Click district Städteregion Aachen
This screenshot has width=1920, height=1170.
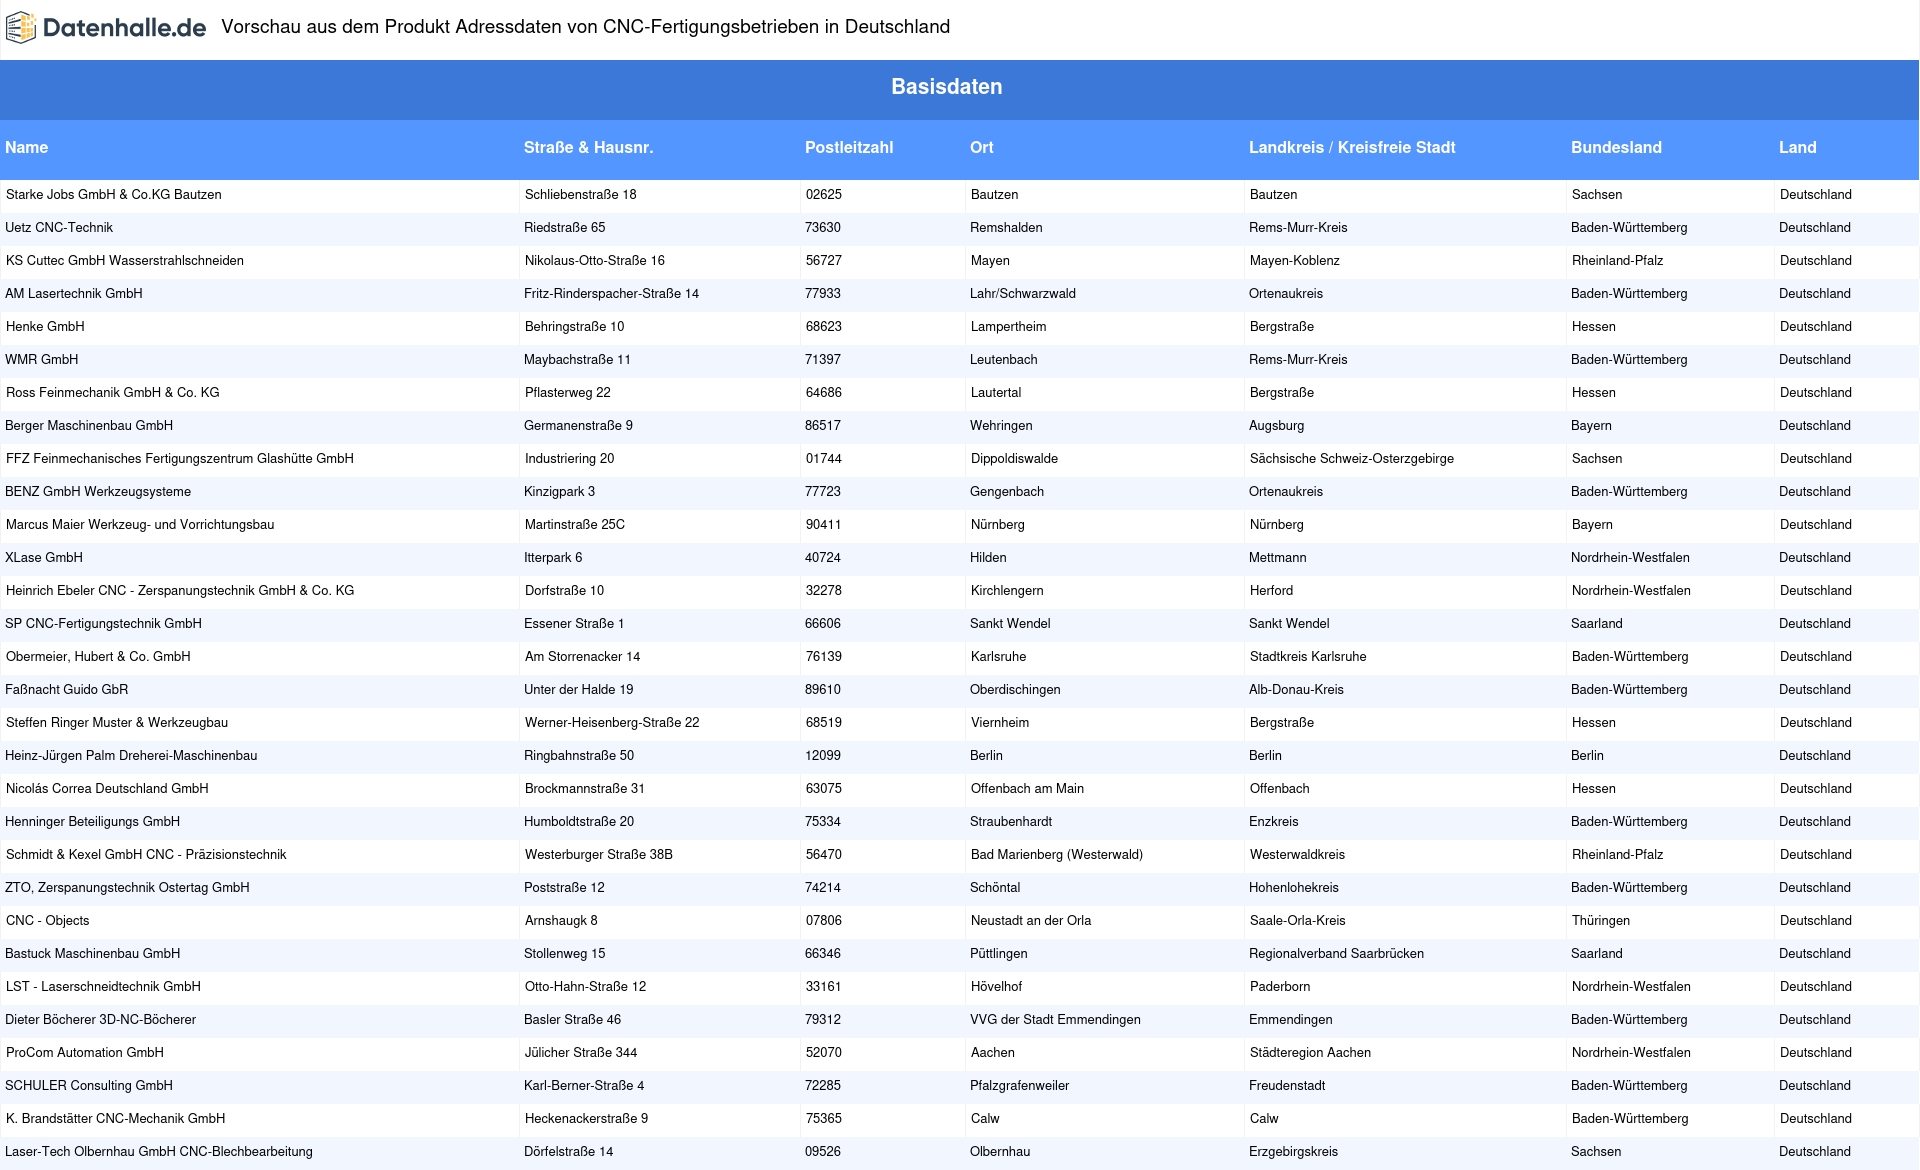pyautogui.click(x=1310, y=1053)
